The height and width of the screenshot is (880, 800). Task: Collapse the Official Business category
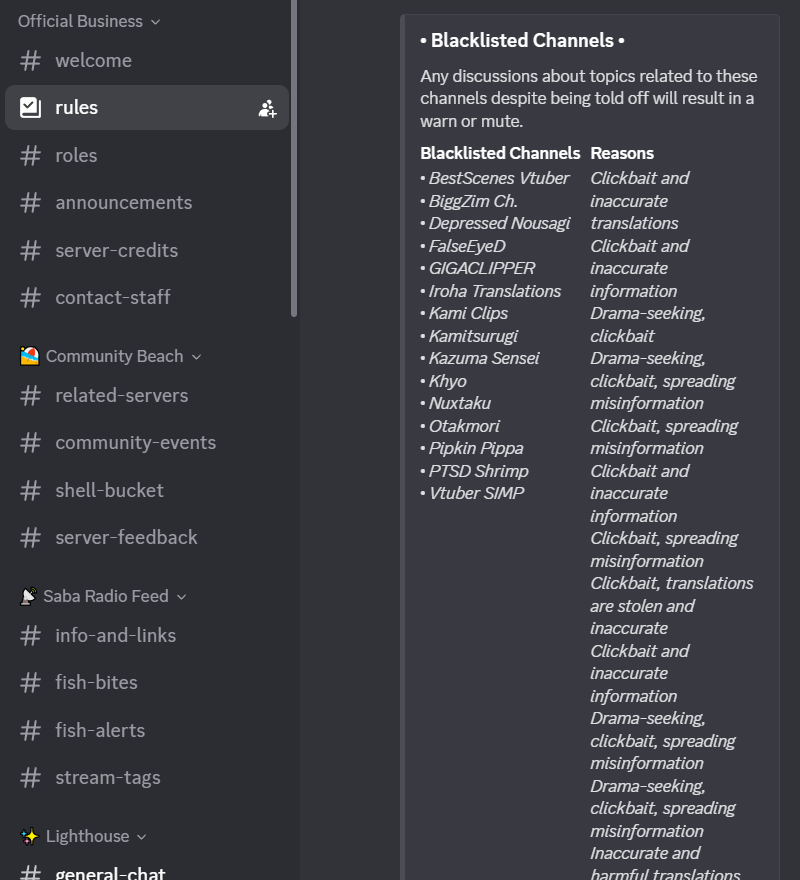(x=155, y=22)
